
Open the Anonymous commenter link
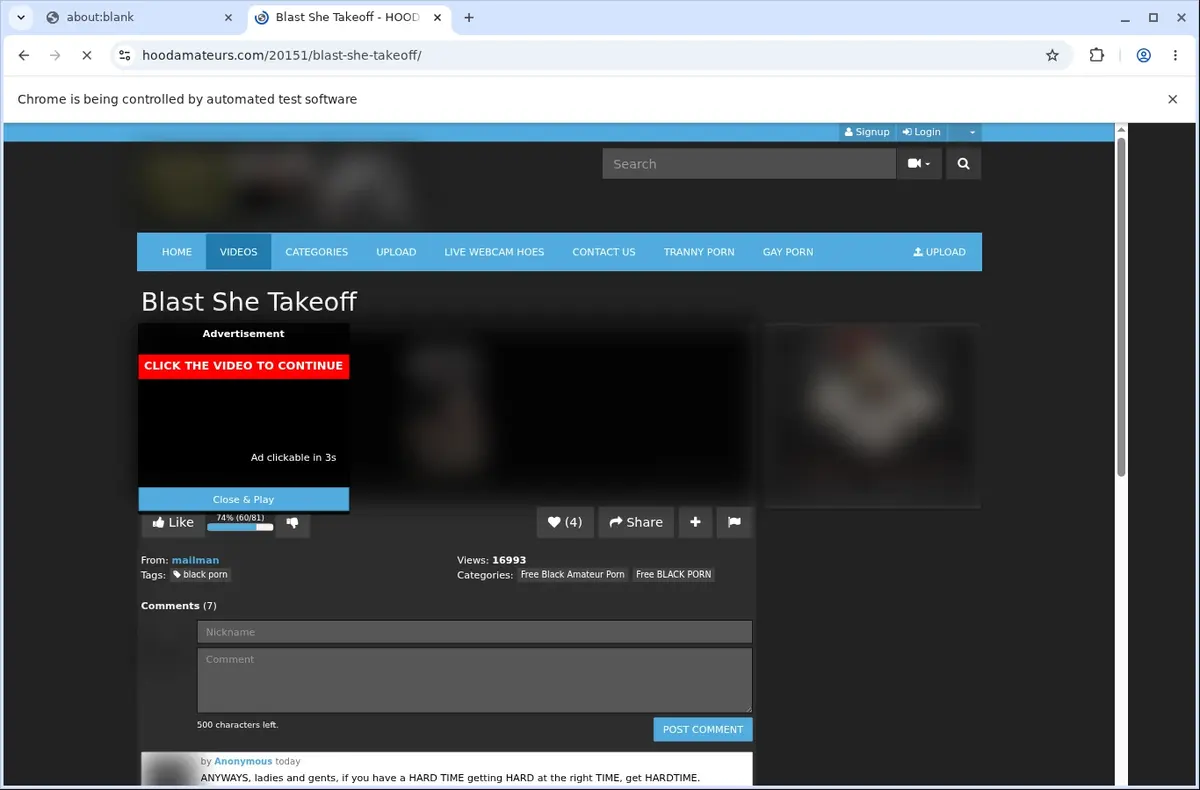243,761
